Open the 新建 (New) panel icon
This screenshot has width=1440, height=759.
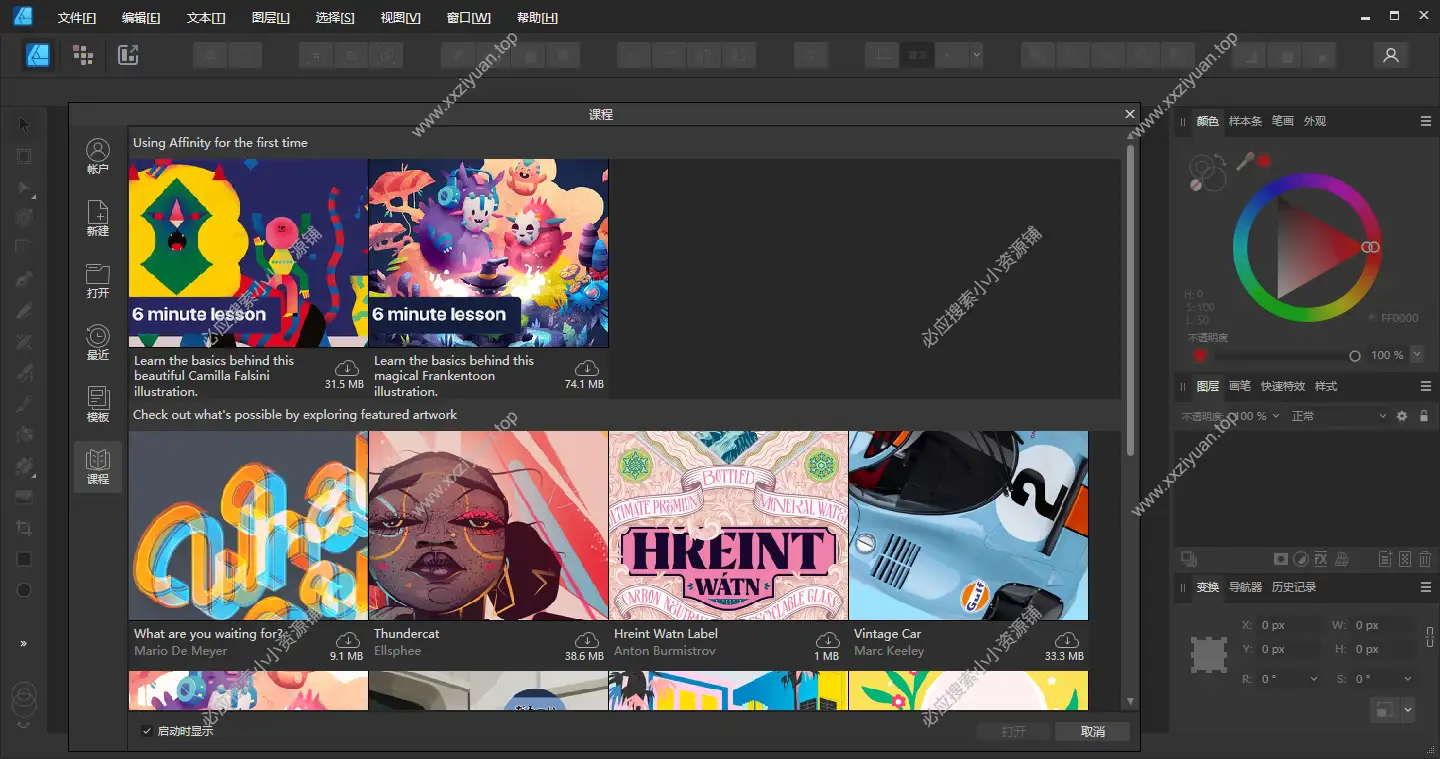pyautogui.click(x=97, y=218)
